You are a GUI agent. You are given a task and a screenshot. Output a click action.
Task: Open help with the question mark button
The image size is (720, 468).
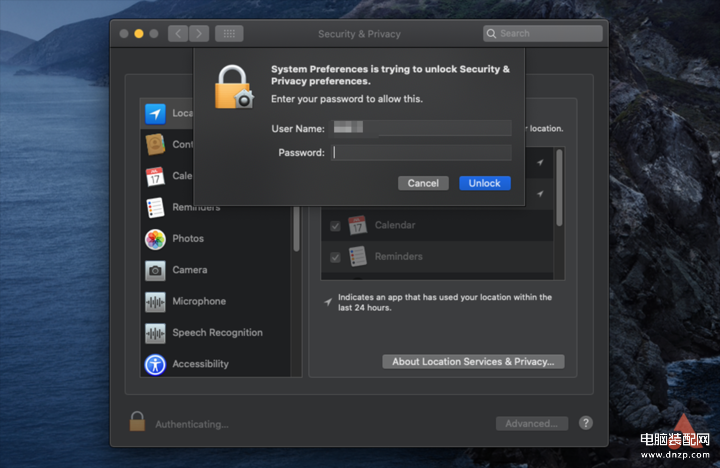point(585,423)
